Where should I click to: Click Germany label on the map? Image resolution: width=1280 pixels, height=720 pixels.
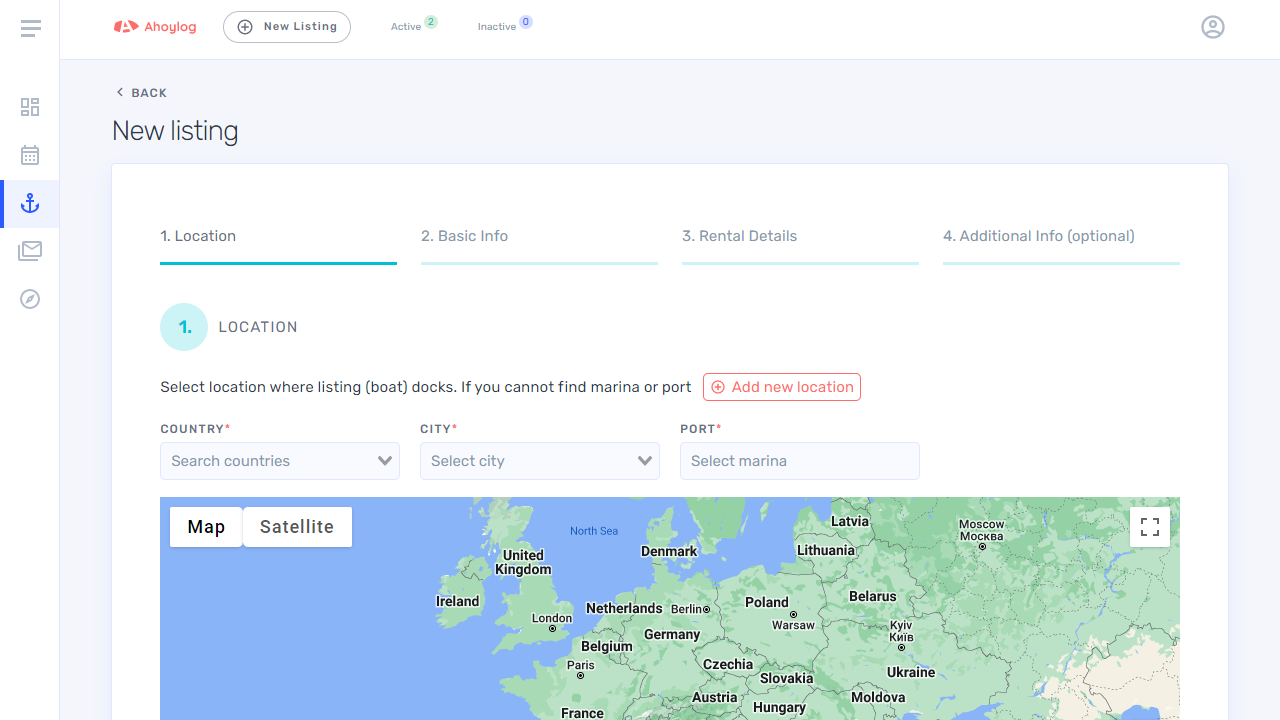coord(672,634)
